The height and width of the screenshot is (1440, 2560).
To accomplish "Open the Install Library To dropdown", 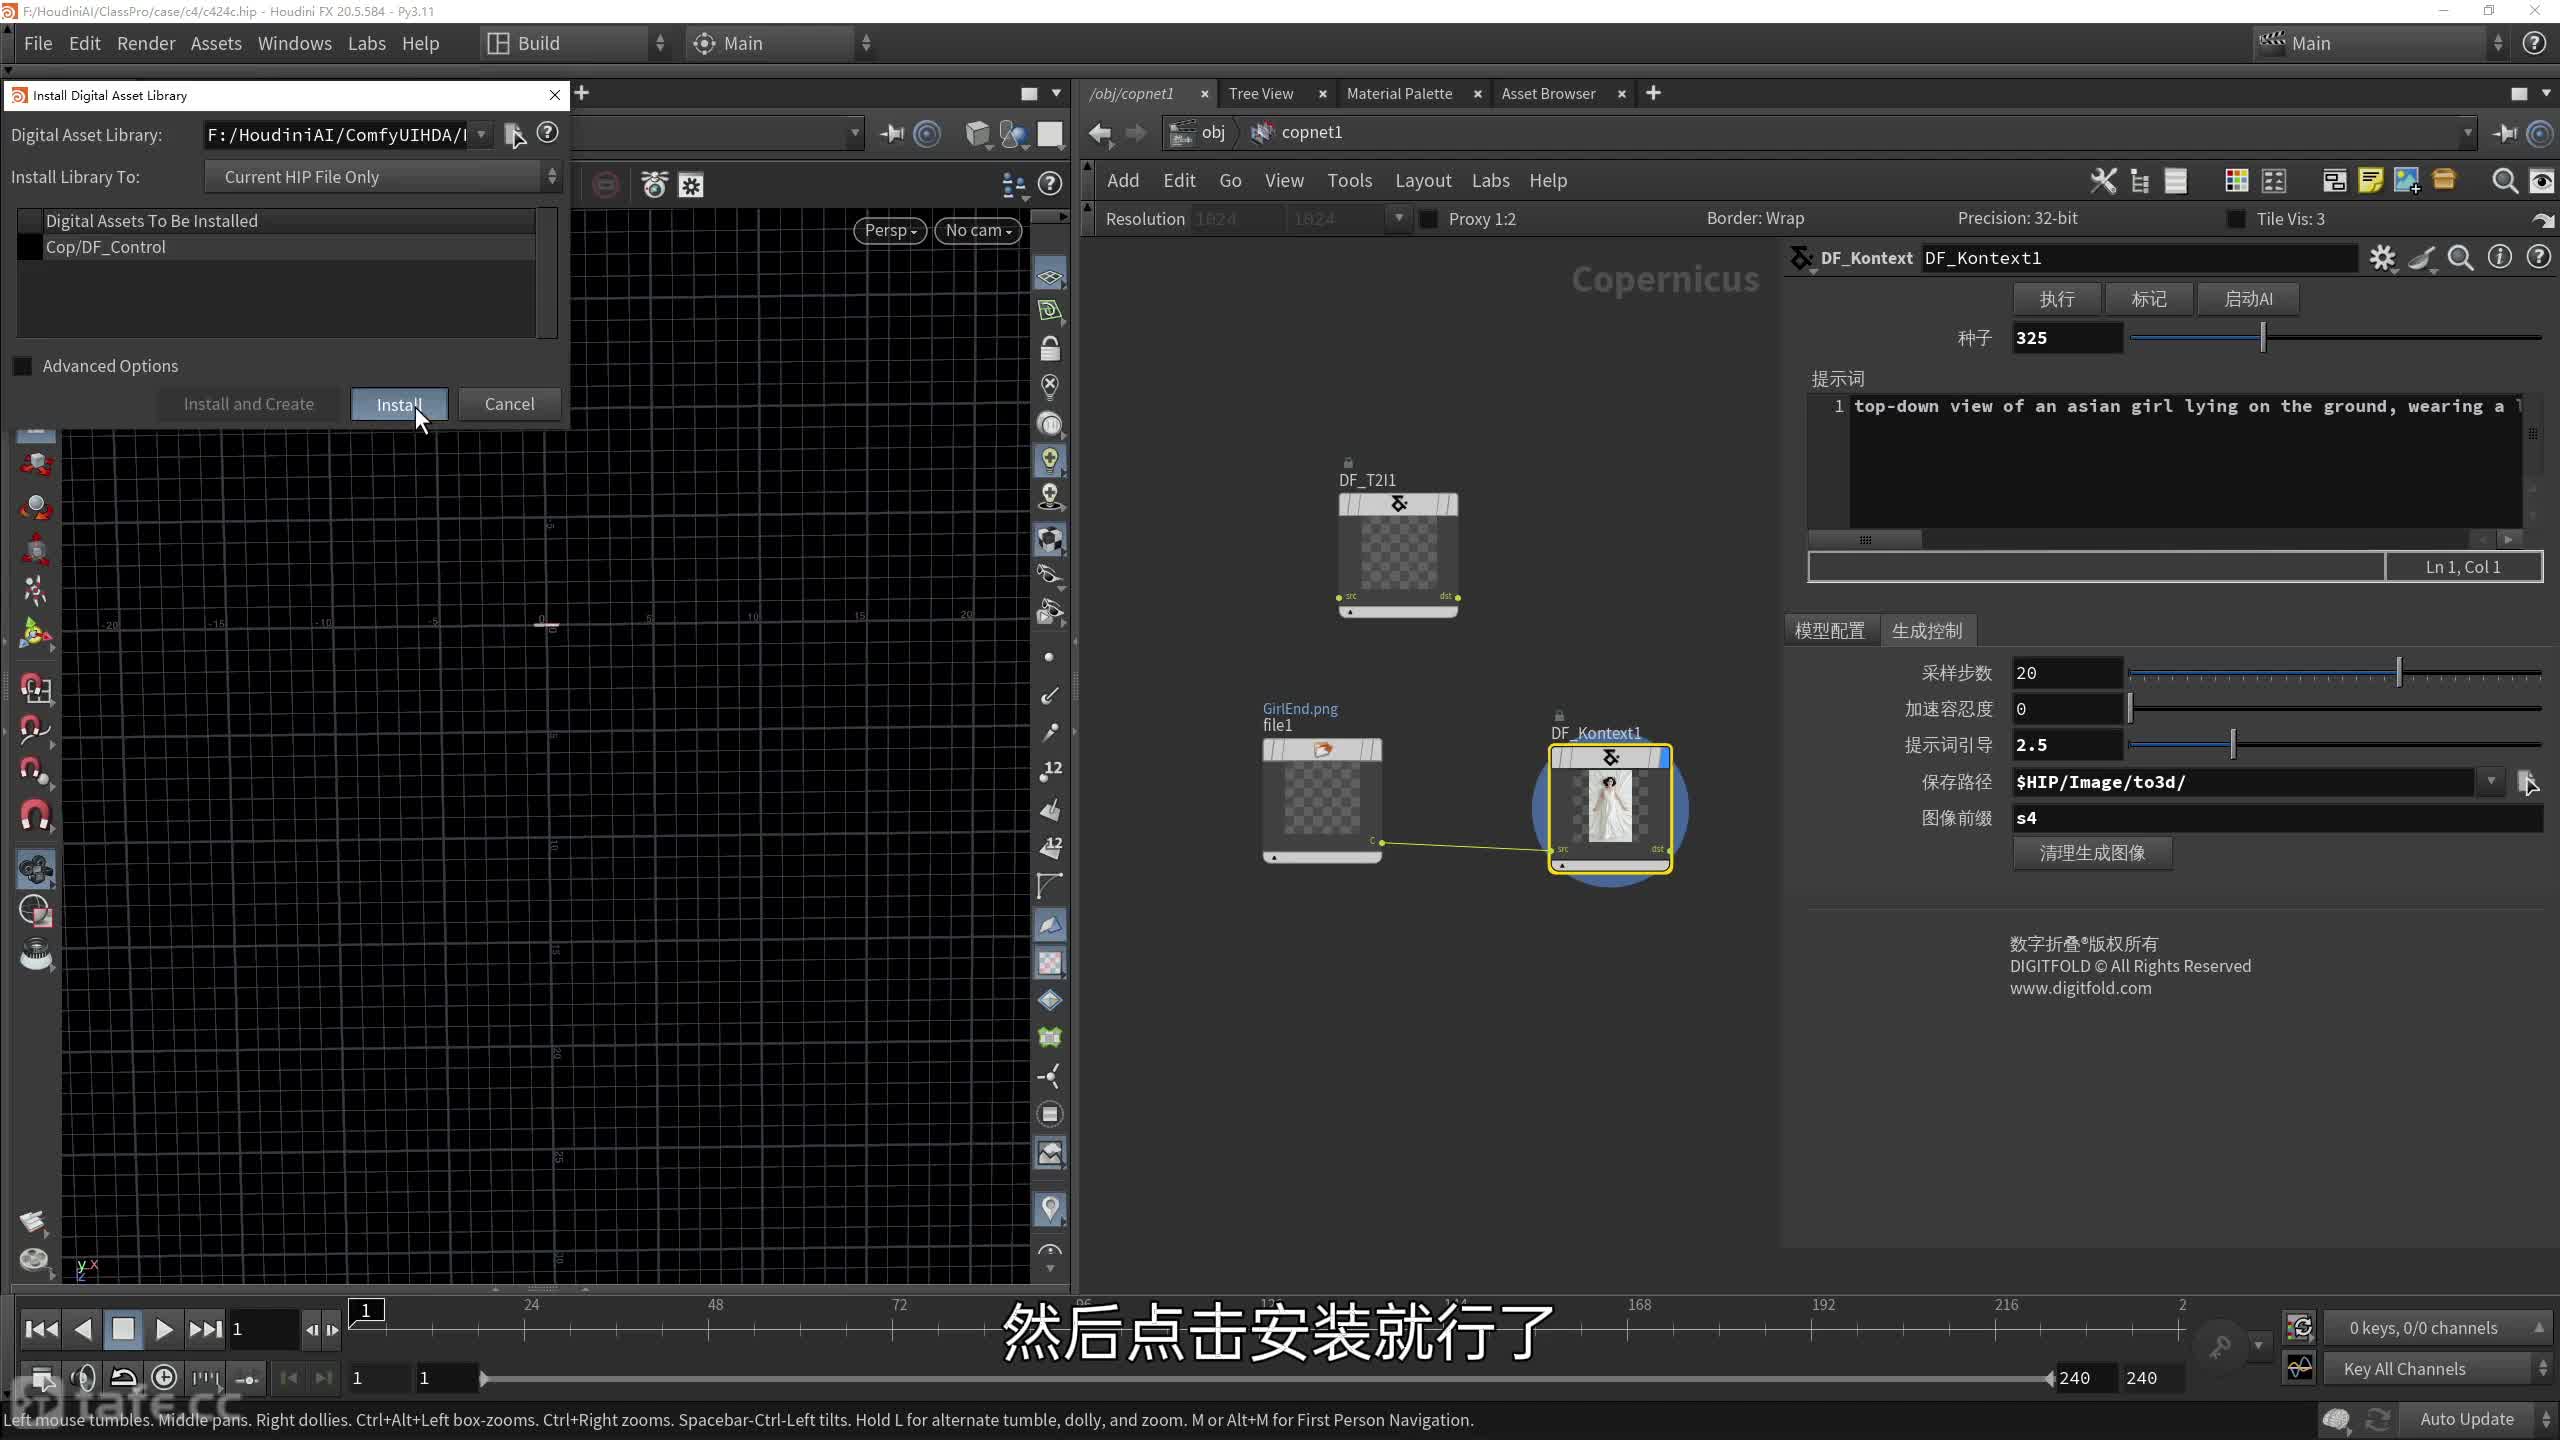I will (x=382, y=177).
